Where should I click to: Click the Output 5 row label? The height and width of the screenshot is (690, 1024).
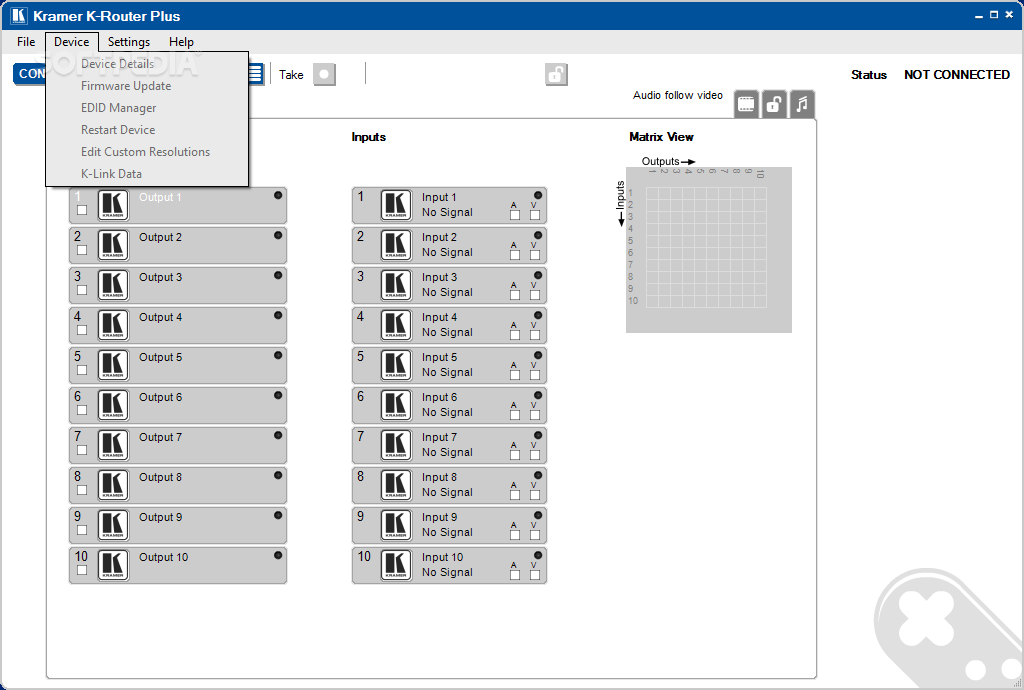(x=161, y=358)
